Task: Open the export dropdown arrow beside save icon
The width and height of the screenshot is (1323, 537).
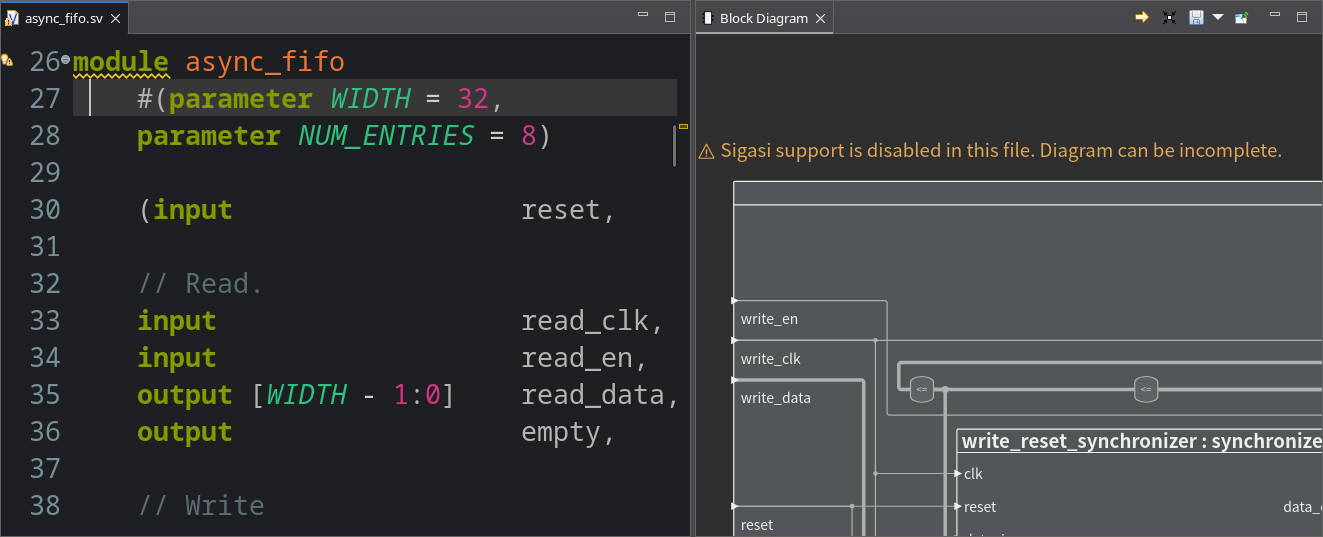Action: pos(1217,18)
